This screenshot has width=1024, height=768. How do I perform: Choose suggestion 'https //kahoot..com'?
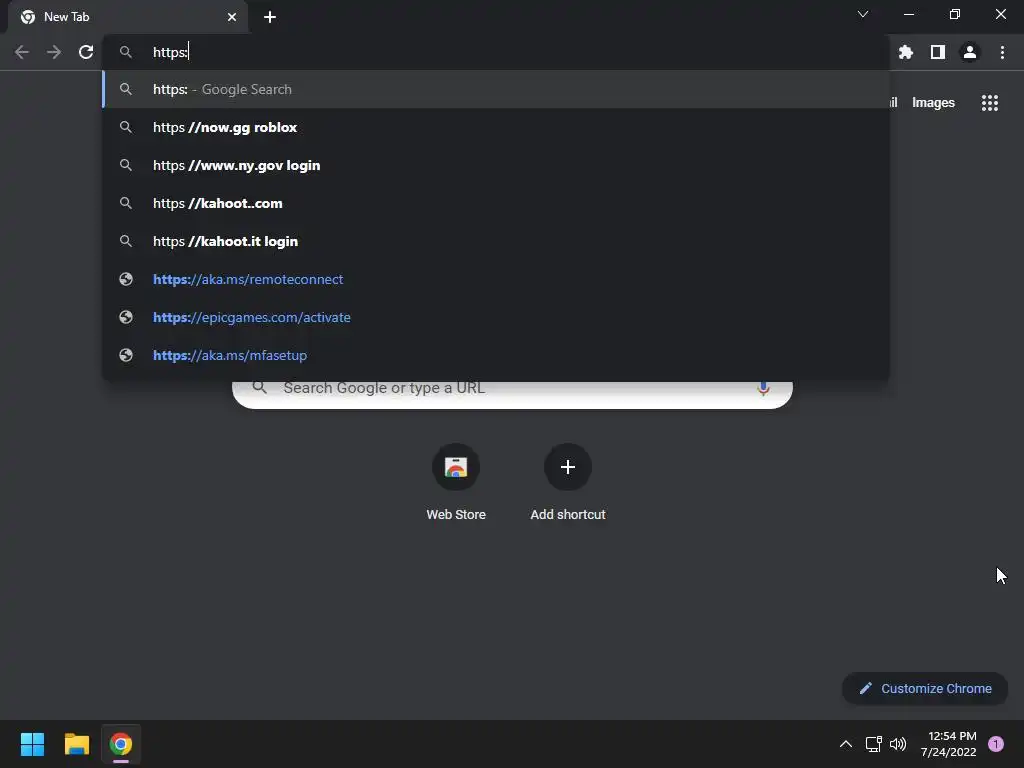[496, 203]
